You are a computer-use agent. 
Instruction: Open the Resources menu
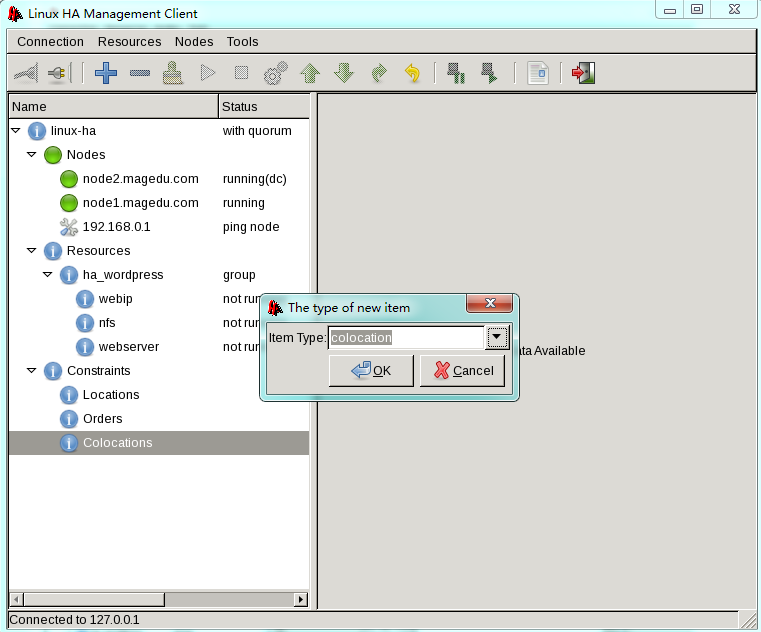tap(130, 42)
